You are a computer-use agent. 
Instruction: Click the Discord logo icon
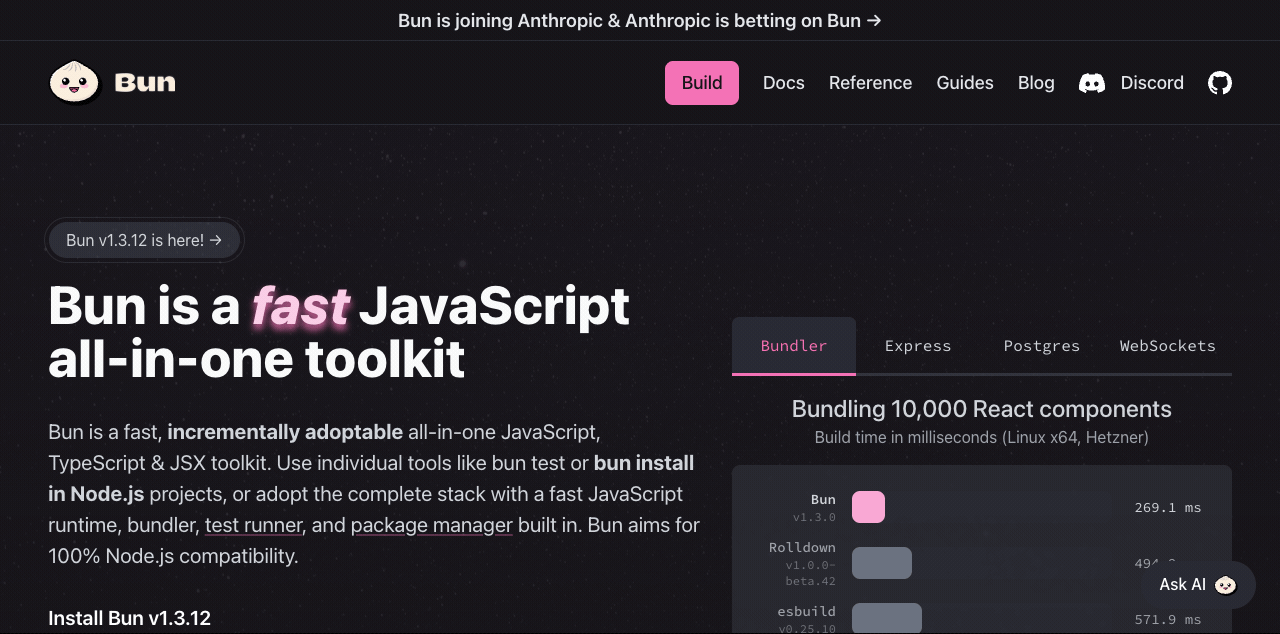1092,83
